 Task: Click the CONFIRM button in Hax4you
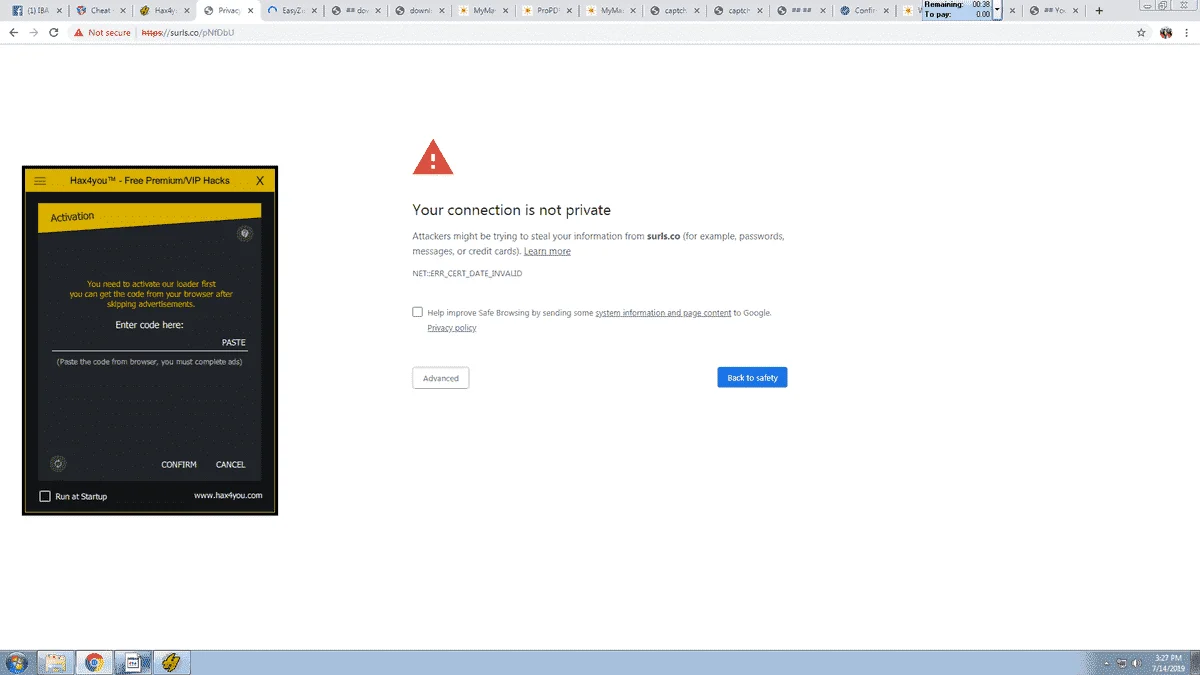pos(179,464)
